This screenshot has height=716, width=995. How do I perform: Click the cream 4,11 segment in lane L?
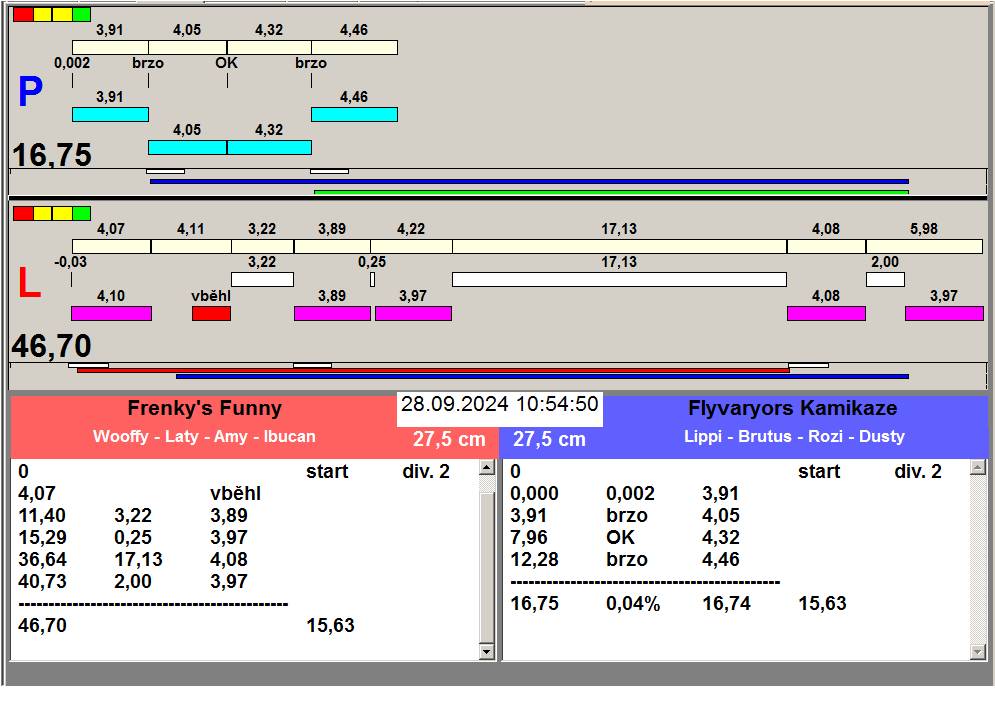(191, 246)
